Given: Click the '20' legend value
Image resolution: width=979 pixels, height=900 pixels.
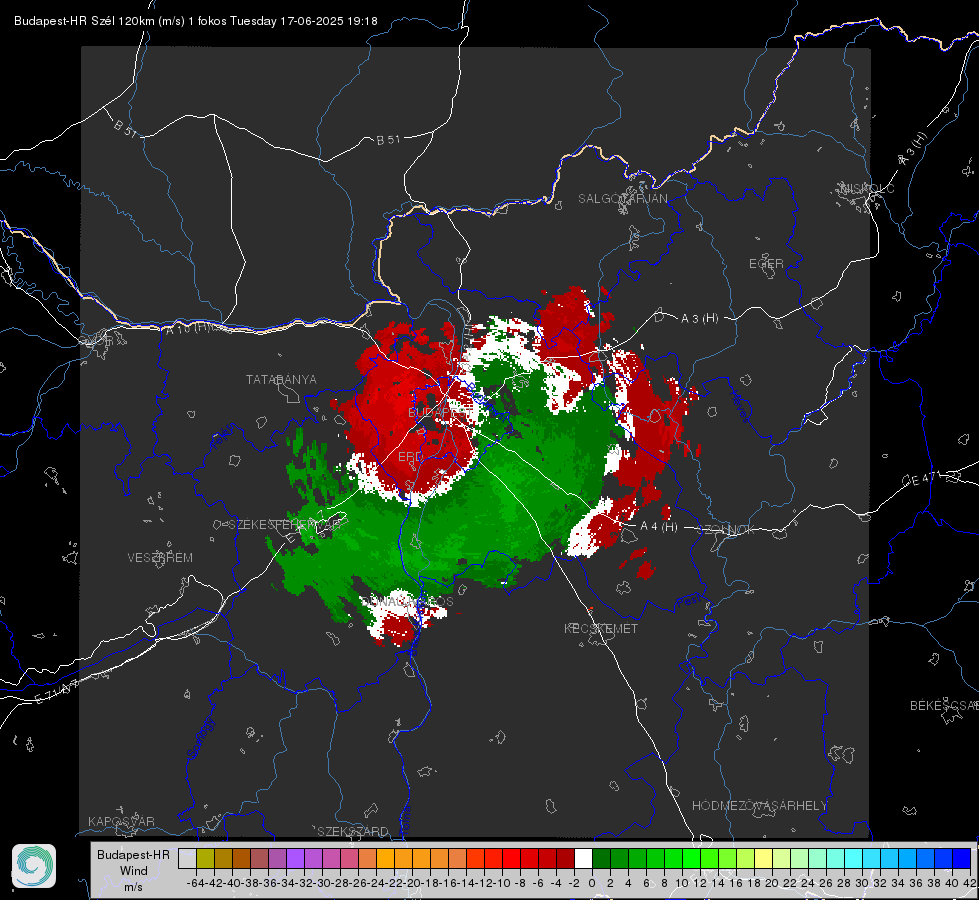Looking at the screenshot, I should pos(772,883).
